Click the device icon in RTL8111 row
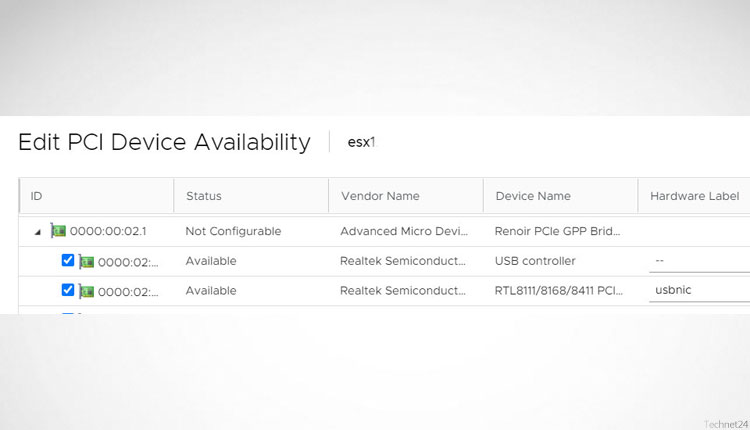Screen dimensions: 750x430 pyautogui.click(x=87, y=291)
